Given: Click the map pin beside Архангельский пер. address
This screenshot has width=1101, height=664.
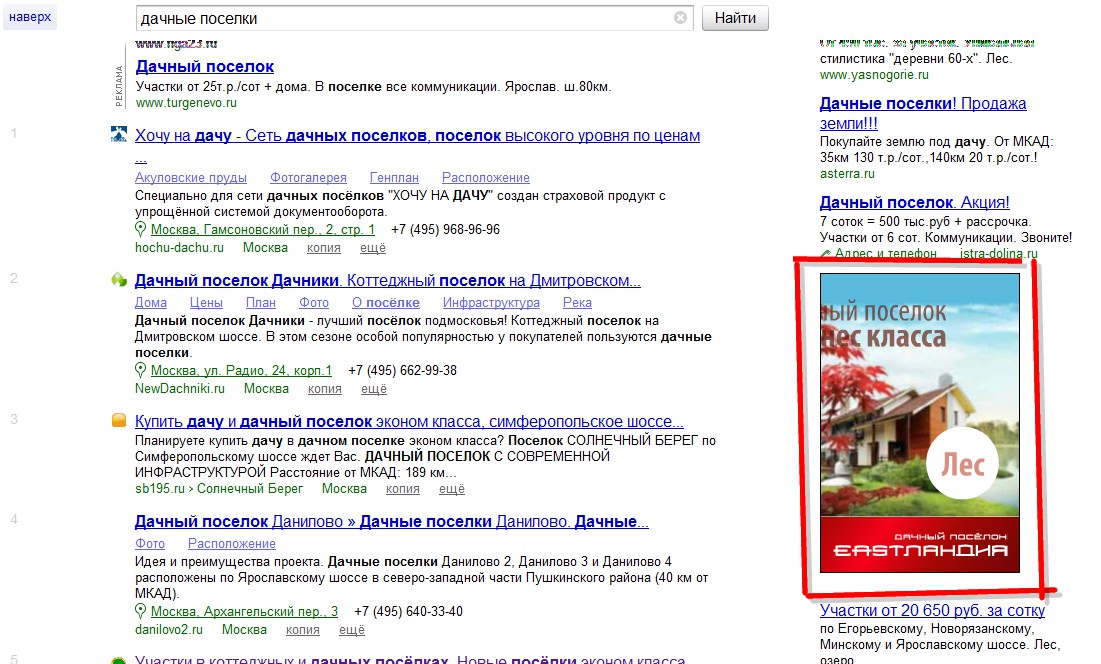Looking at the screenshot, I should (140, 611).
